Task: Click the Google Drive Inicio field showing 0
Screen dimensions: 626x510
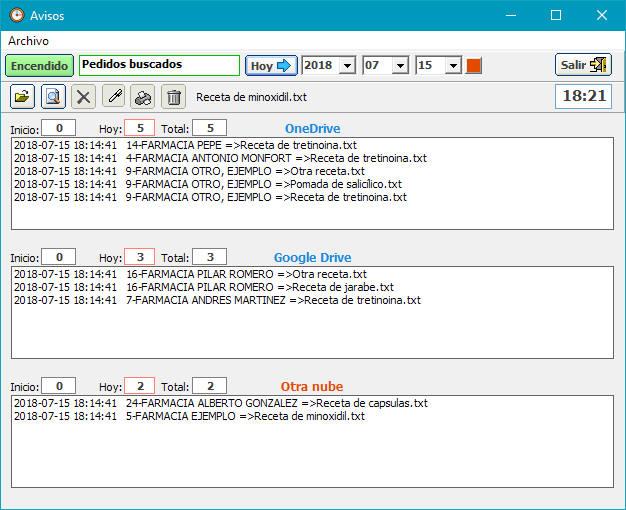Action: [x=59, y=257]
